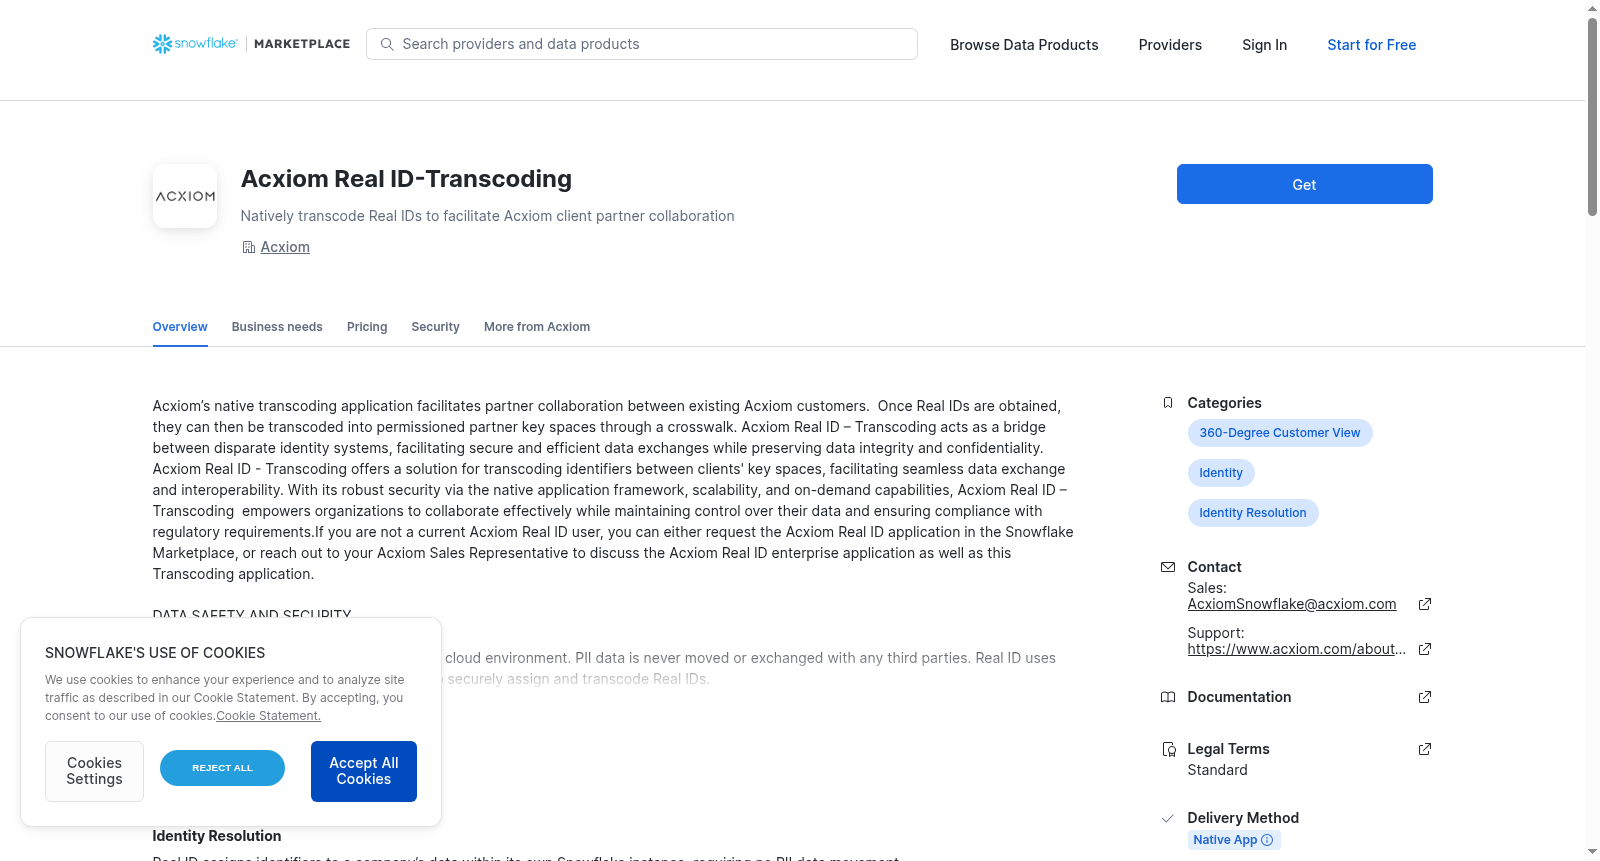This screenshot has width=1600, height=861.
Task: Focus the search providers input field
Action: coord(642,44)
